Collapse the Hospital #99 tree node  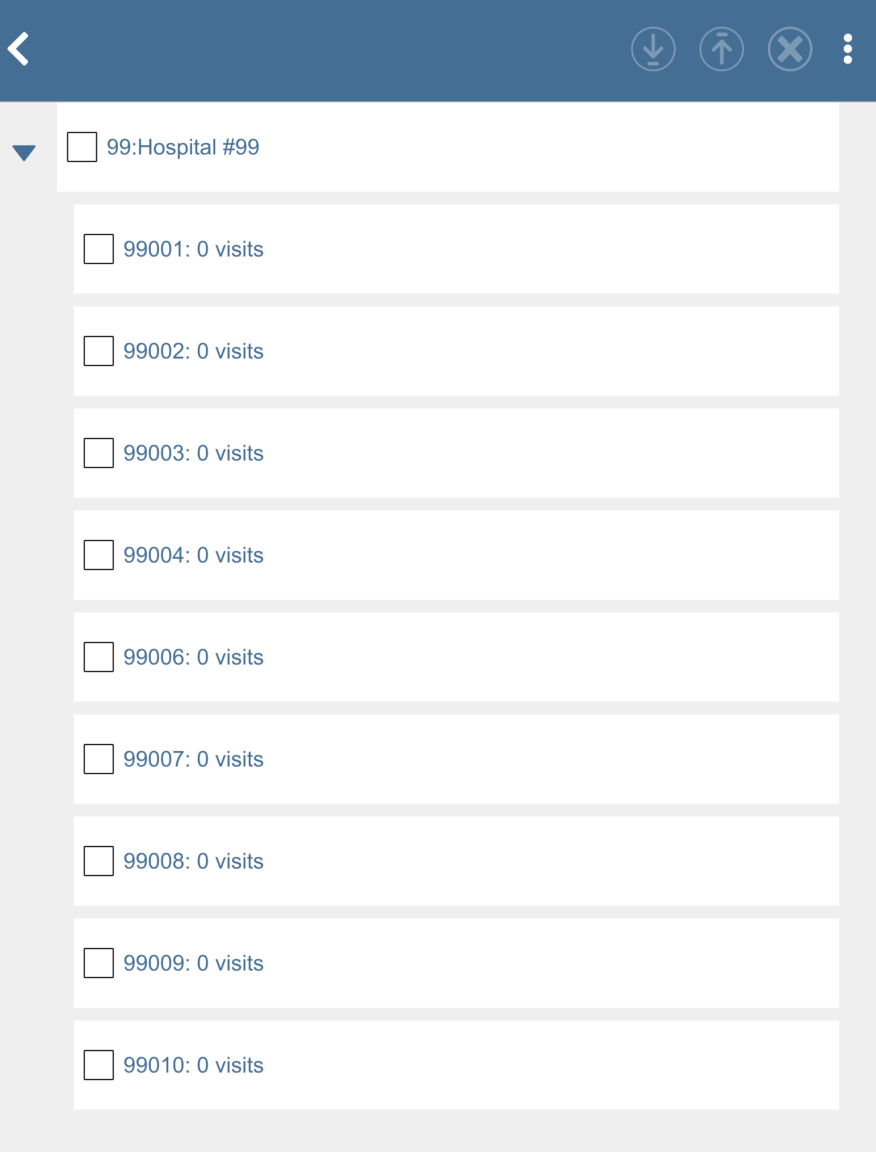coord(24,152)
